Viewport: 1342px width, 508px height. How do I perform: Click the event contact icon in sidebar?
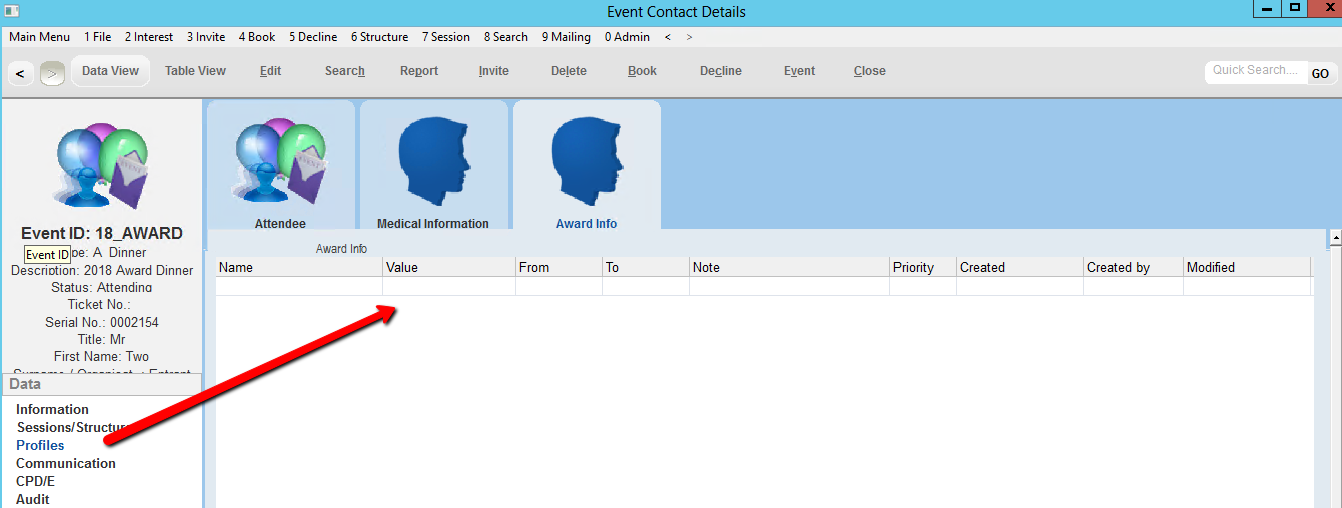pyautogui.click(x=102, y=165)
